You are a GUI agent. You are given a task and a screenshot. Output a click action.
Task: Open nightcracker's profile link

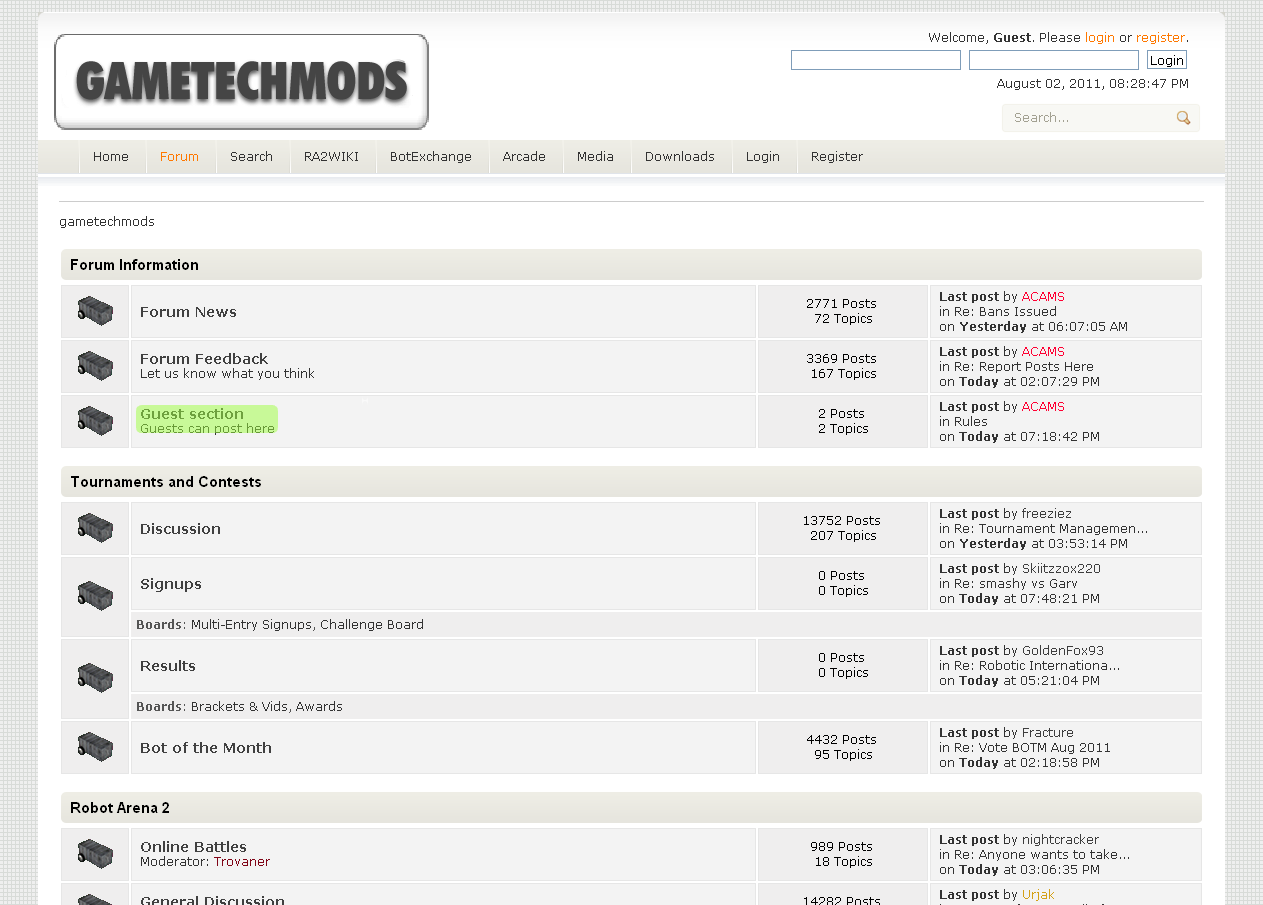click(x=1060, y=840)
